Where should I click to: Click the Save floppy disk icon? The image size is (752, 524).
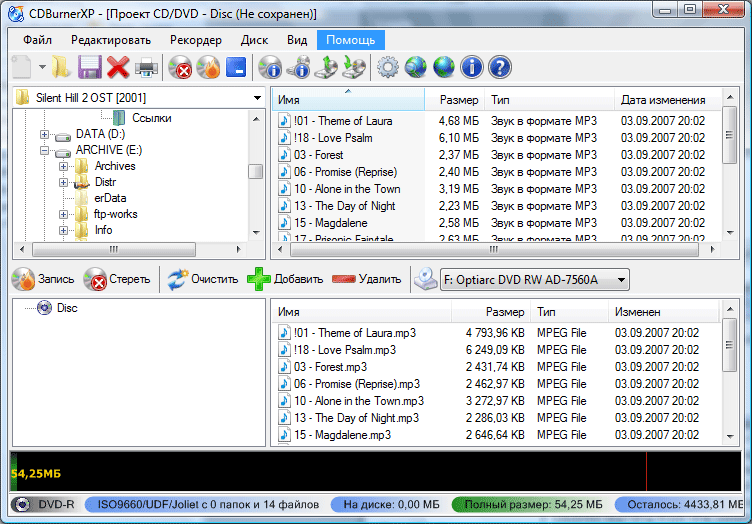tap(90, 67)
